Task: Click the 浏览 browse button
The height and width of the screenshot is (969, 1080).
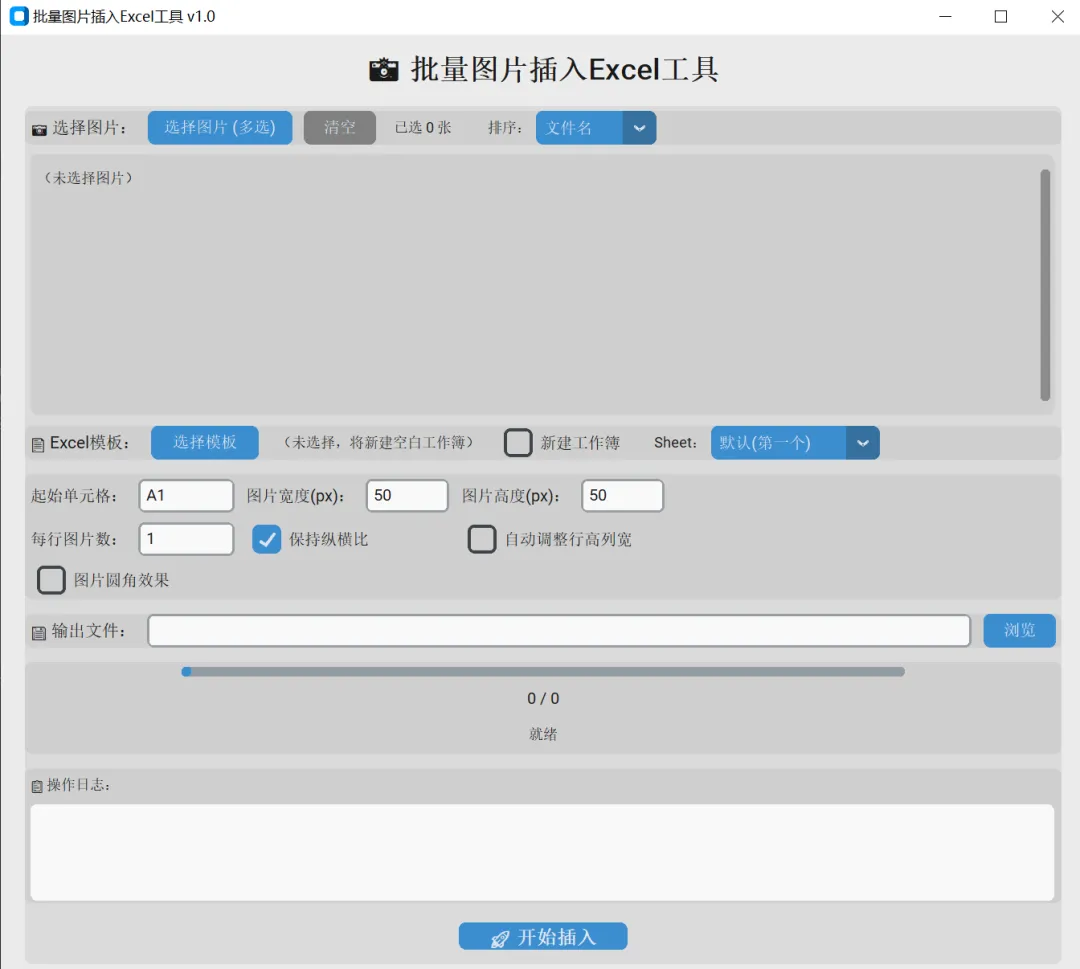Action: 1019,630
